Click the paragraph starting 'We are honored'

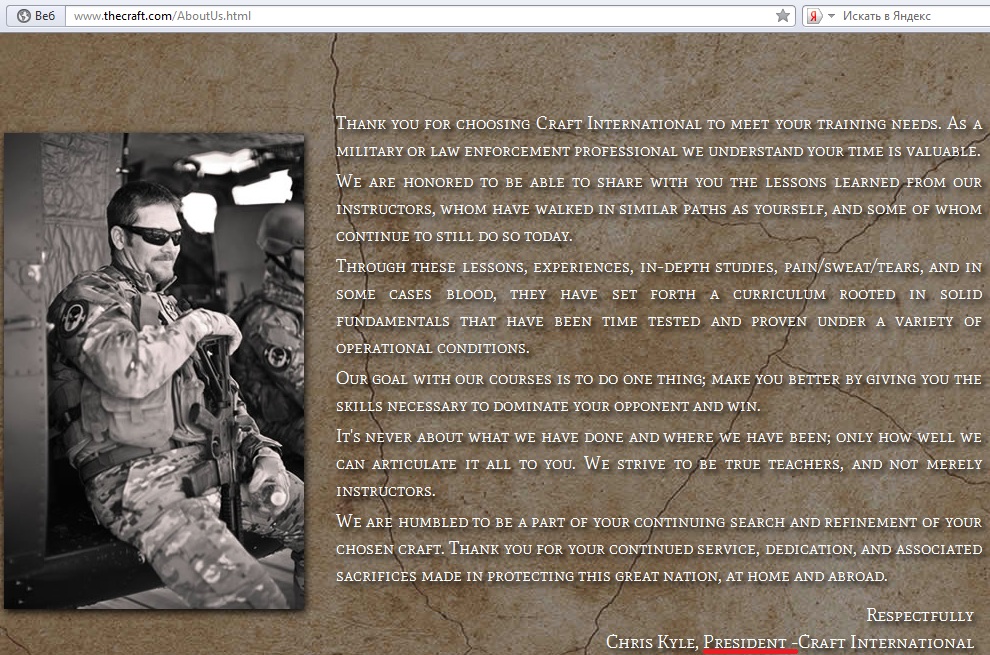658,209
